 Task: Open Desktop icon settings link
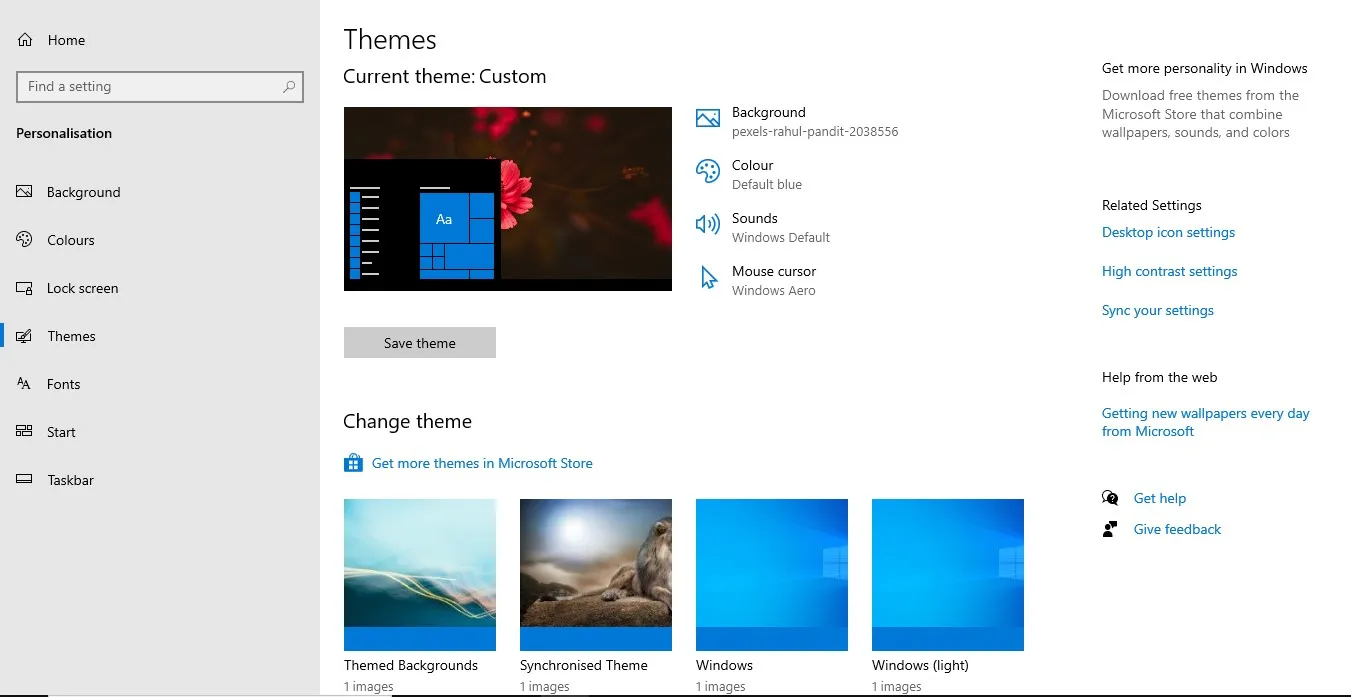(1168, 232)
